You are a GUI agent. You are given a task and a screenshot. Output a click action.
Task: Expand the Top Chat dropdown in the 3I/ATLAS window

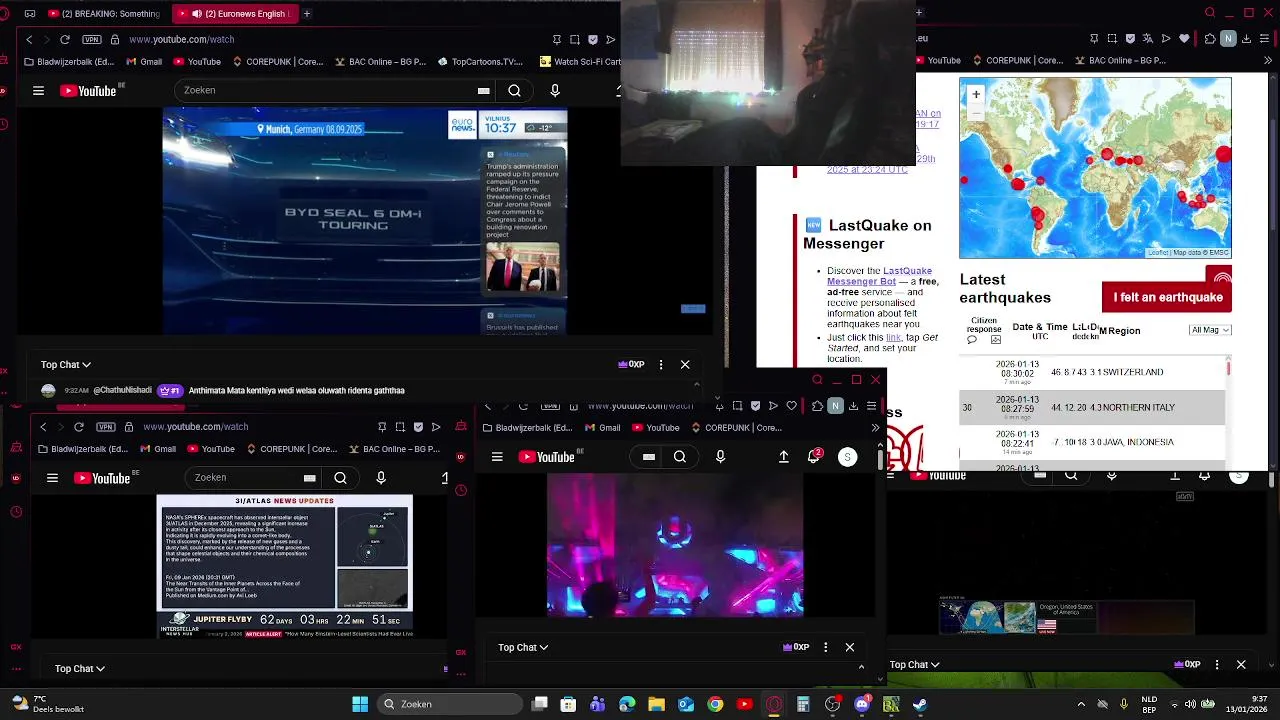80,669
